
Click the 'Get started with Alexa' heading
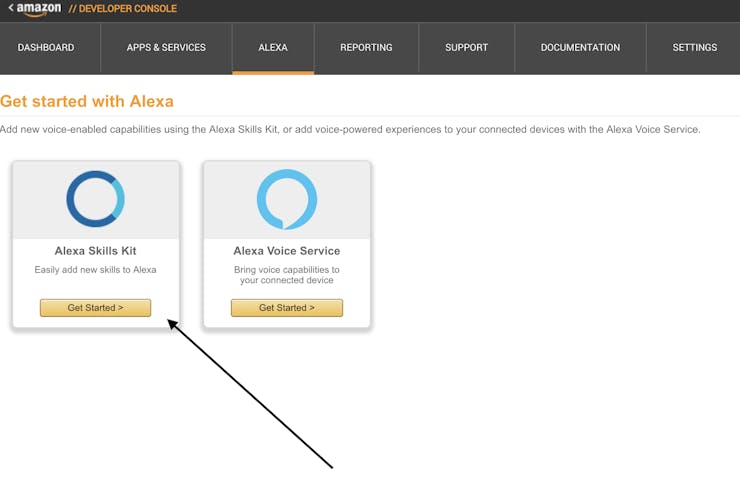(87, 101)
